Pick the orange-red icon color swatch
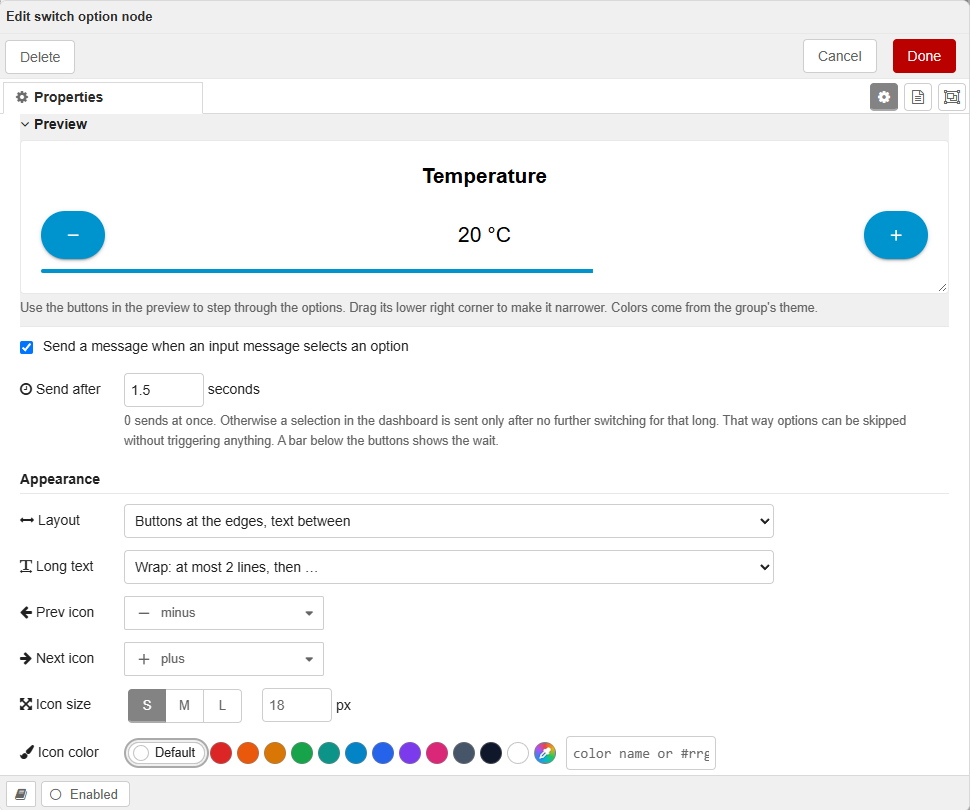 (x=248, y=753)
